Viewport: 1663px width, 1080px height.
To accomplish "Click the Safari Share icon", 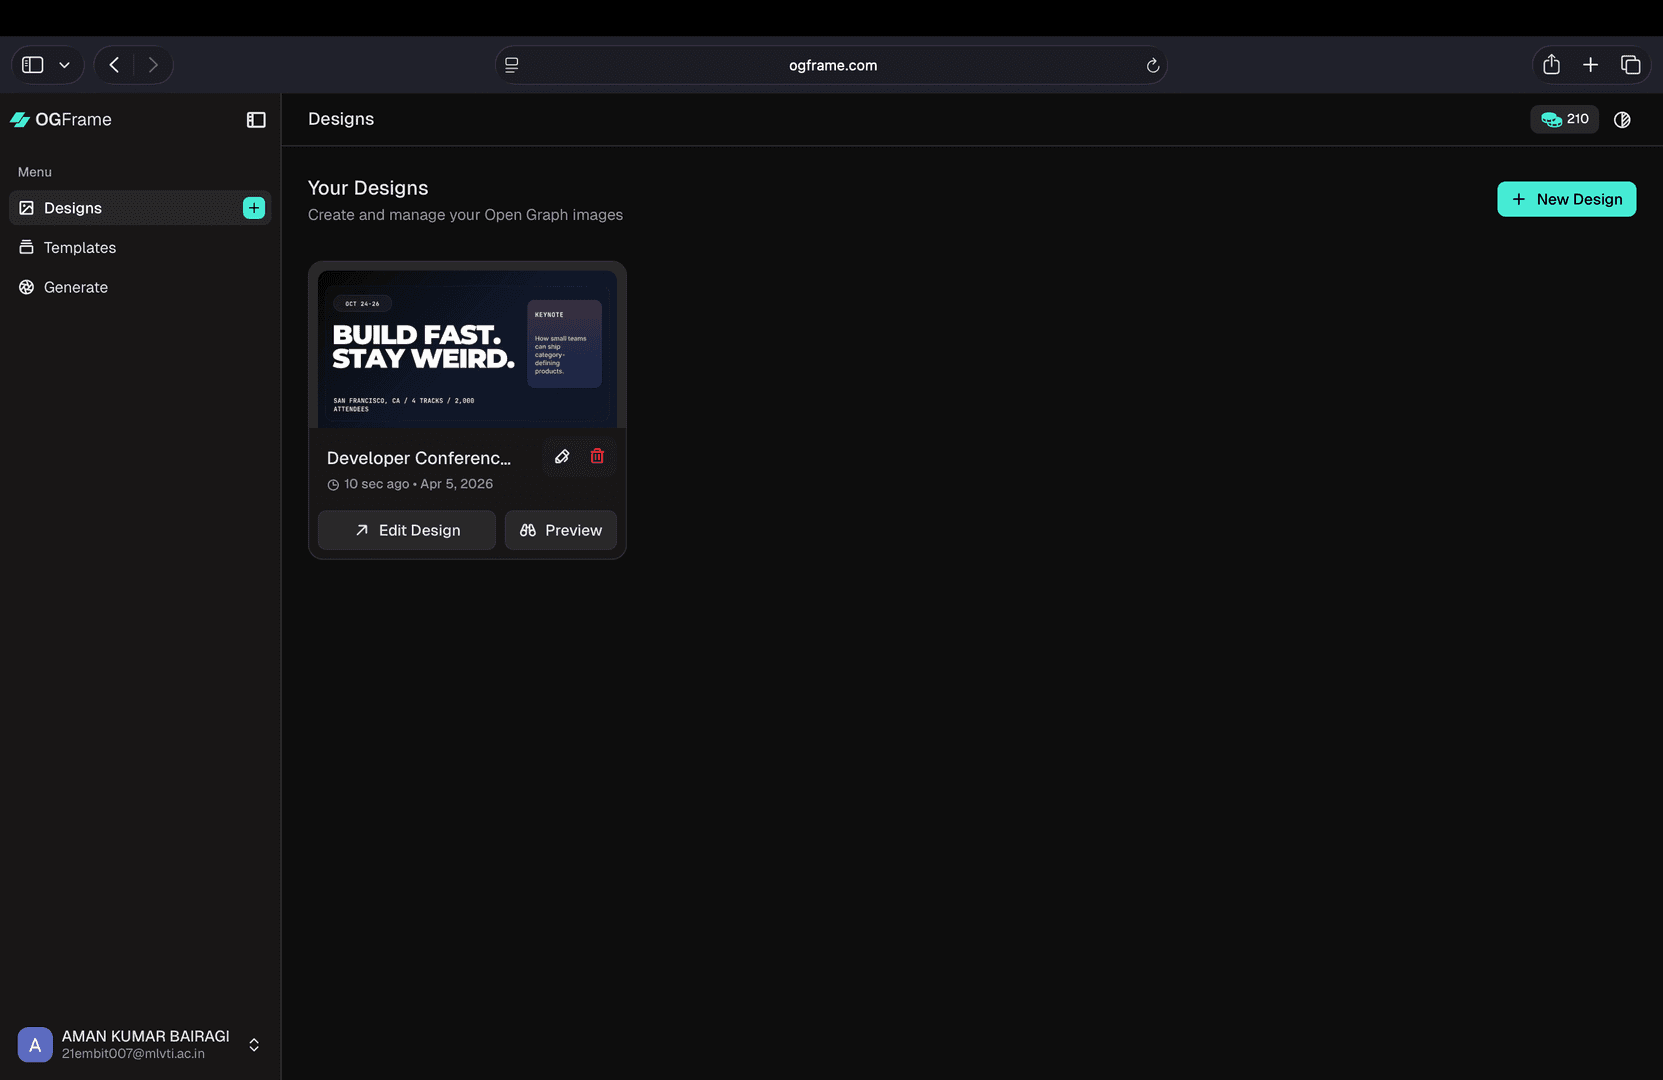I will click(1551, 65).
